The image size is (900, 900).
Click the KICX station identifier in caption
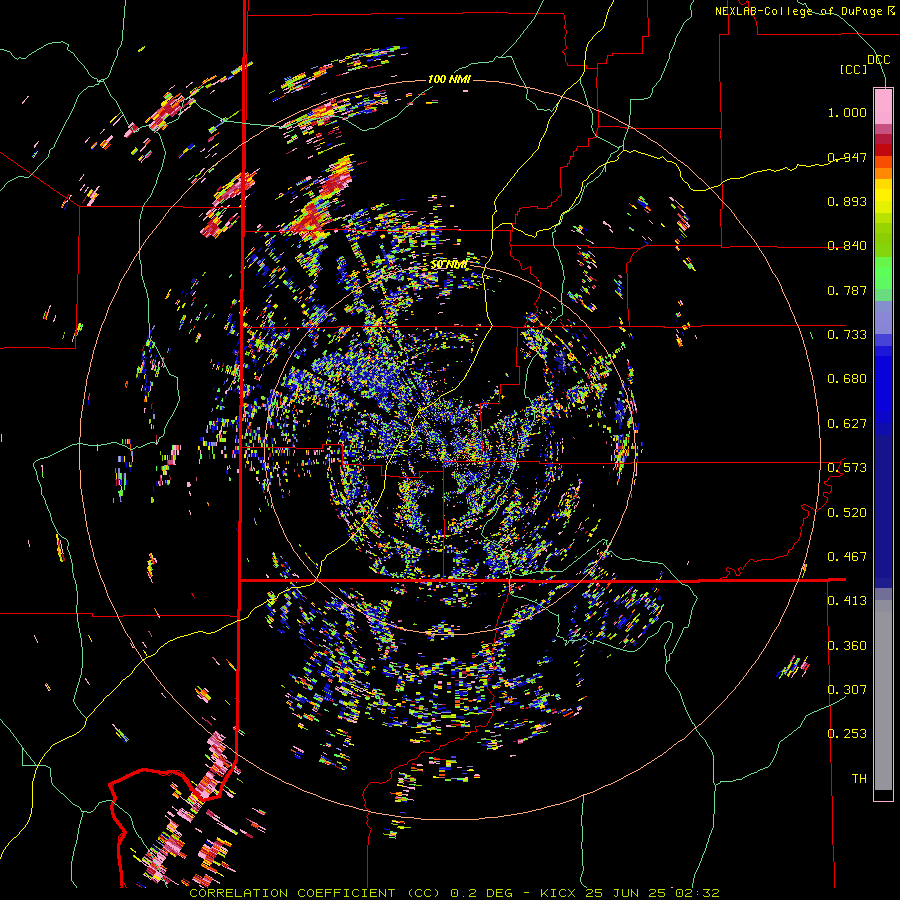tap(558, 893)
